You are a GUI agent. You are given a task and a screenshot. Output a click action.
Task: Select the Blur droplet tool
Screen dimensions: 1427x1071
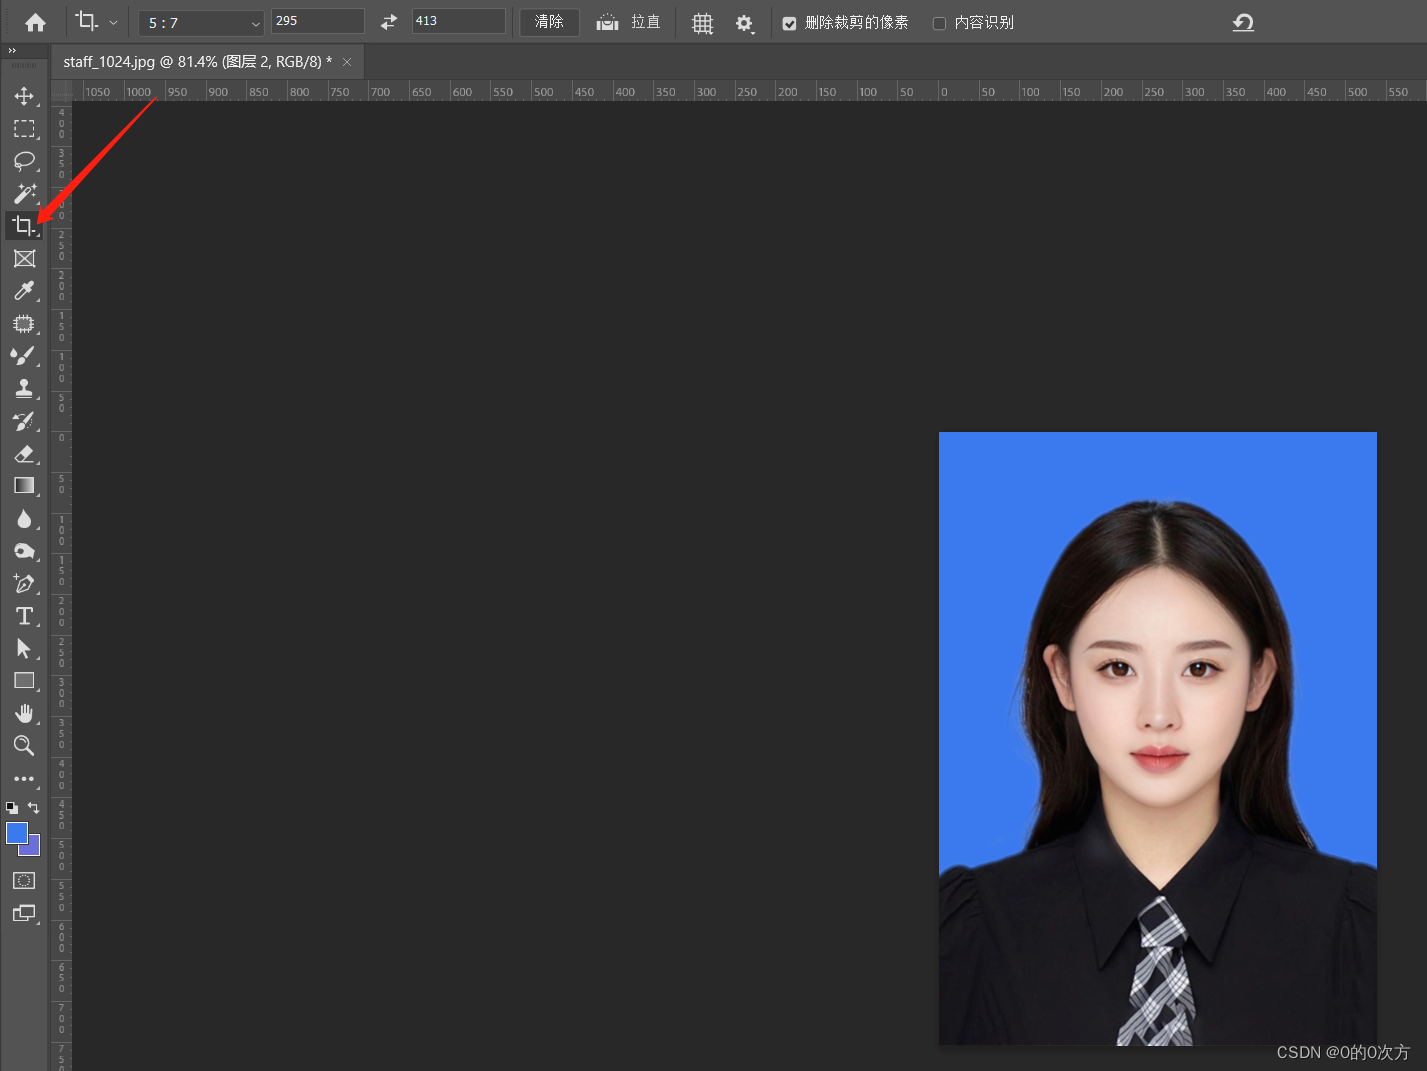coord(24,518)
